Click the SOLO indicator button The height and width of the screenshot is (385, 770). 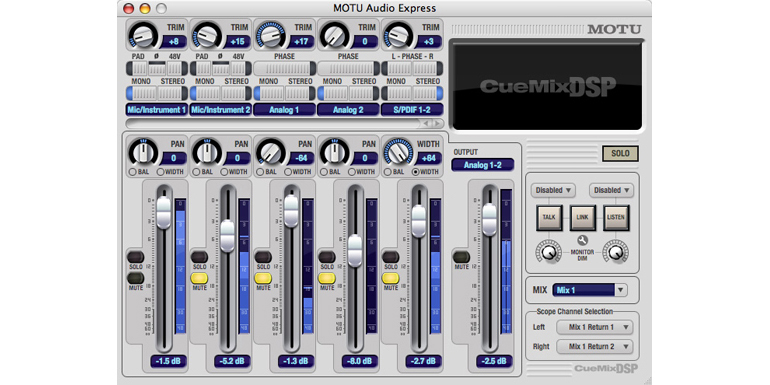point(620,153)
